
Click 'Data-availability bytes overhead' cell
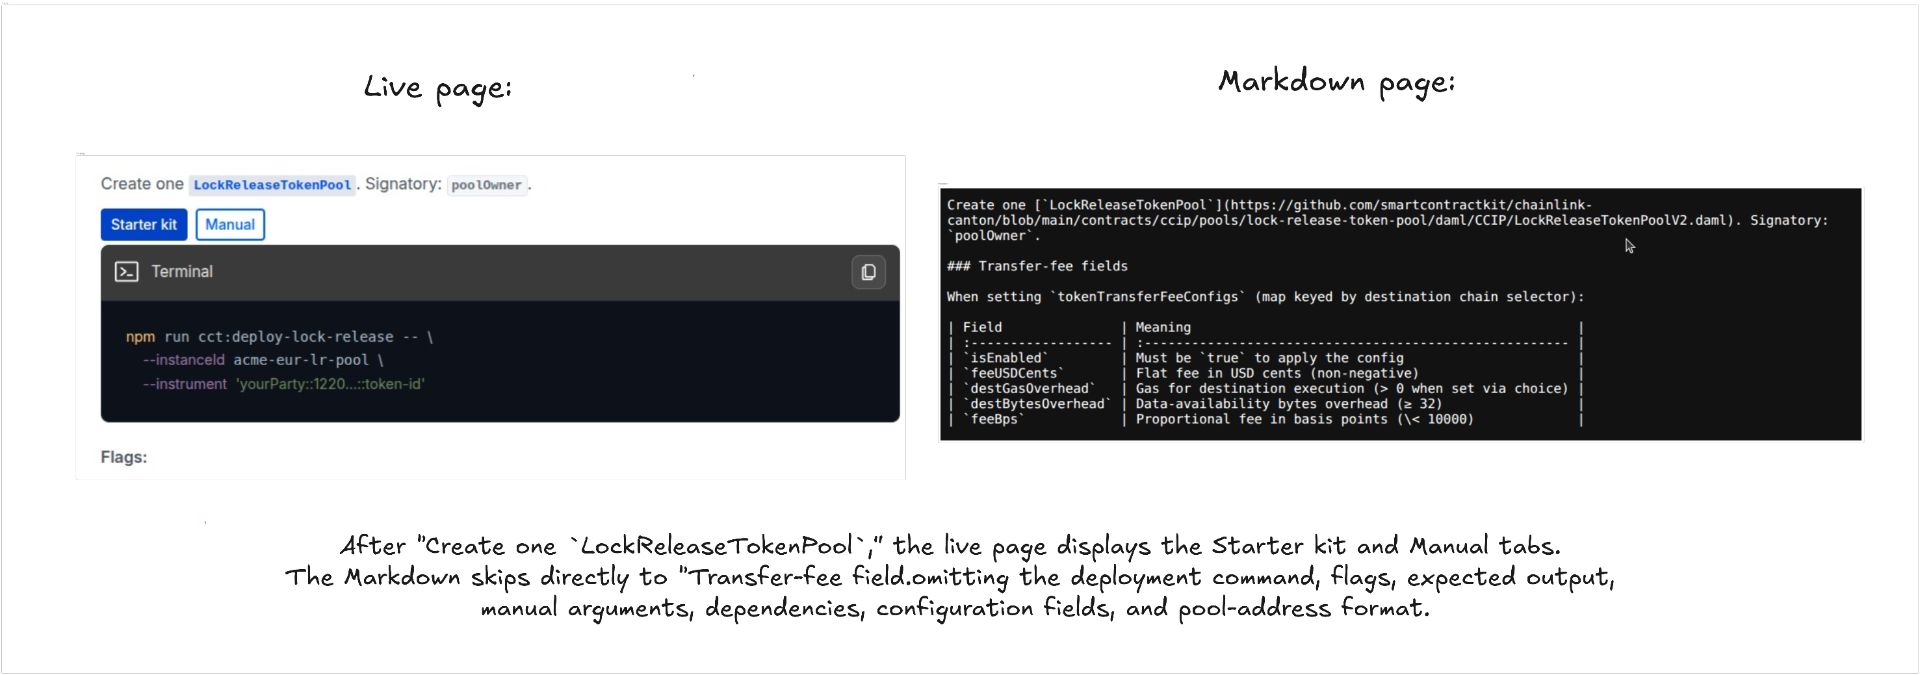(1288, 404)
